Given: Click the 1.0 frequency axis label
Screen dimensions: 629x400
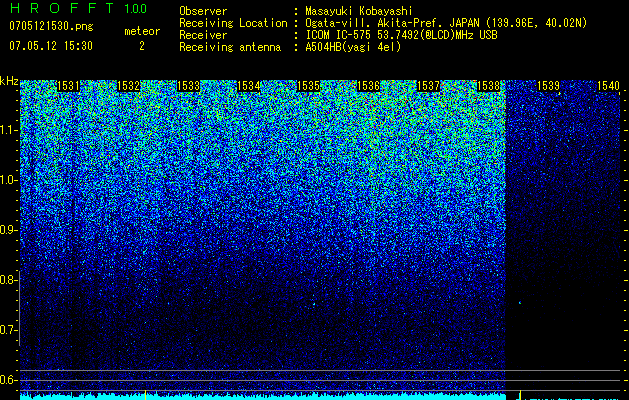Looking at the screenshot, I should point(9,180).
